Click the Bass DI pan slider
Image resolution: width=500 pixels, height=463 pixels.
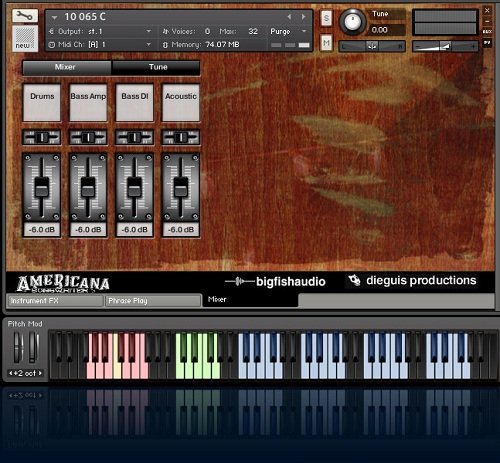coord(134,137)
